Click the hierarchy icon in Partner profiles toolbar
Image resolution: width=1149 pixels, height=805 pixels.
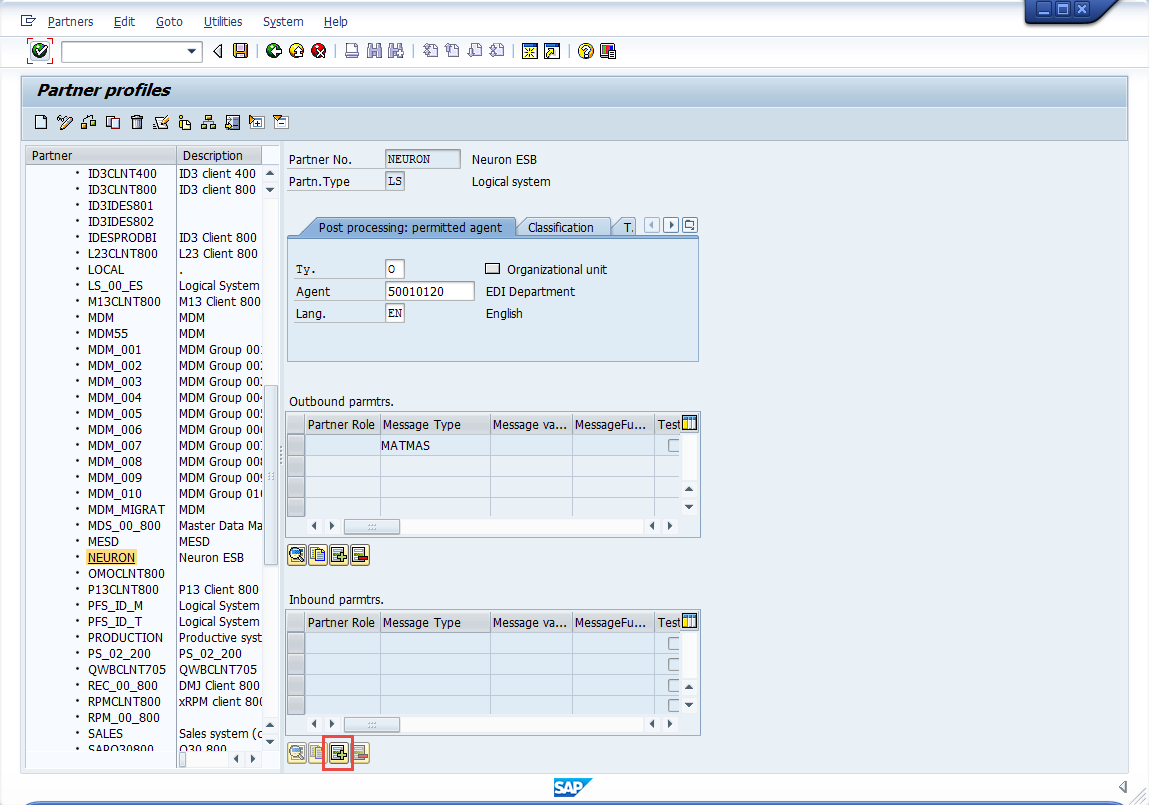tap(208, 122)
